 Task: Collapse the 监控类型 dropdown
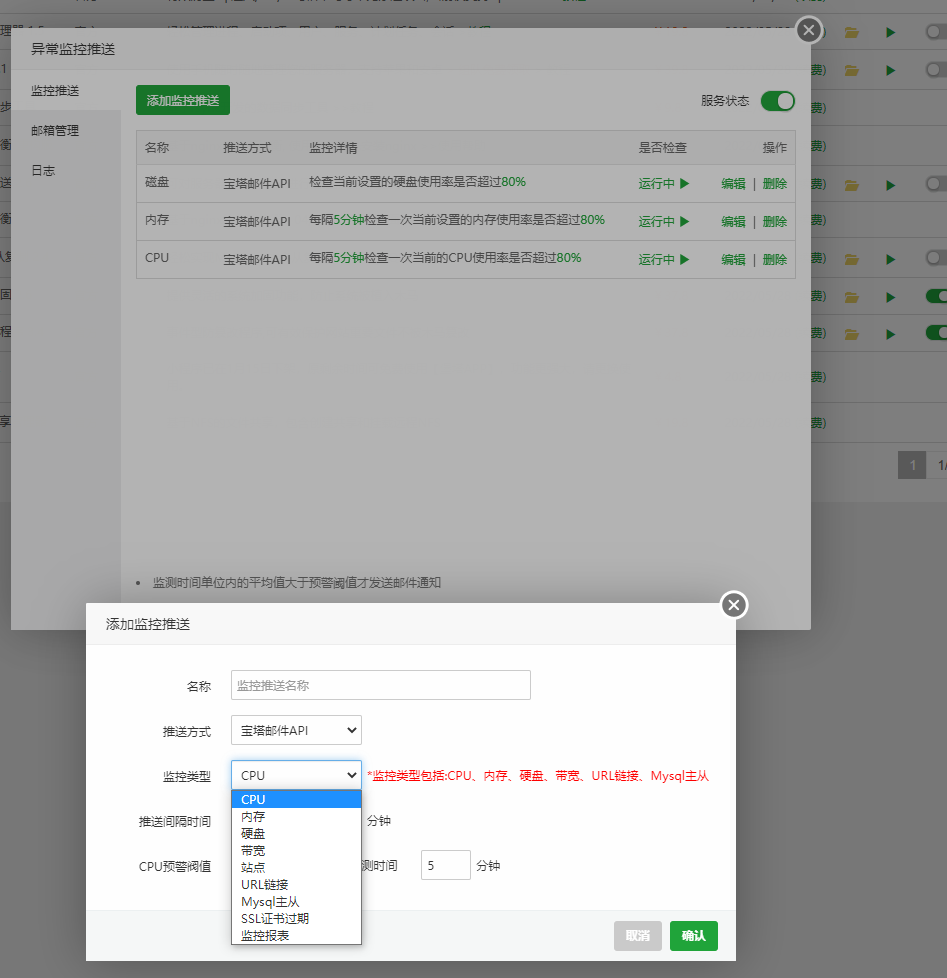(x=296, y=775)
